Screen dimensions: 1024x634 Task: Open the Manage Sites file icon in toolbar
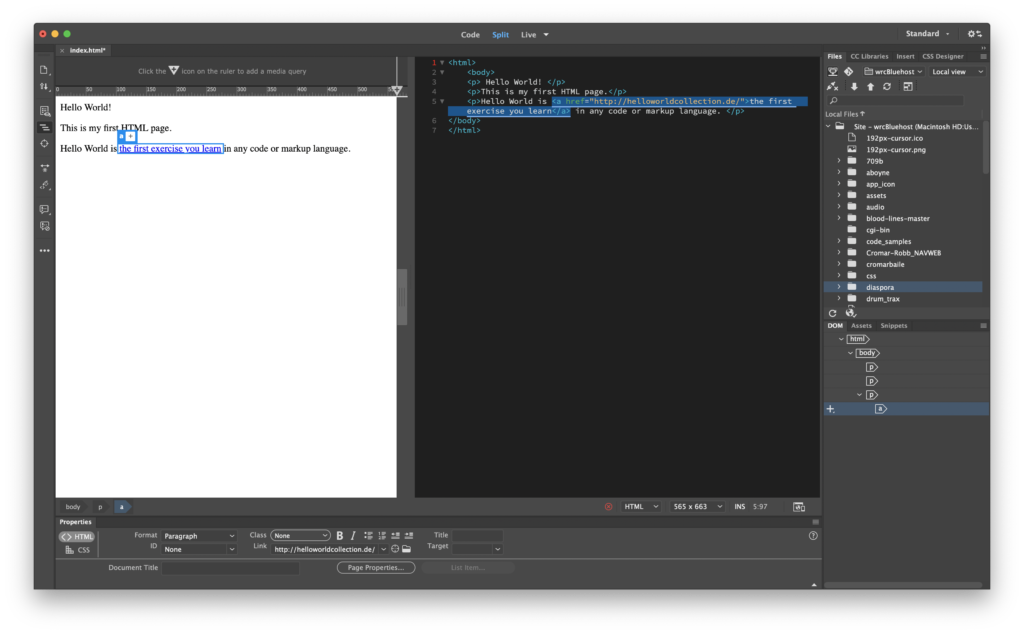[x=45, y=70]
